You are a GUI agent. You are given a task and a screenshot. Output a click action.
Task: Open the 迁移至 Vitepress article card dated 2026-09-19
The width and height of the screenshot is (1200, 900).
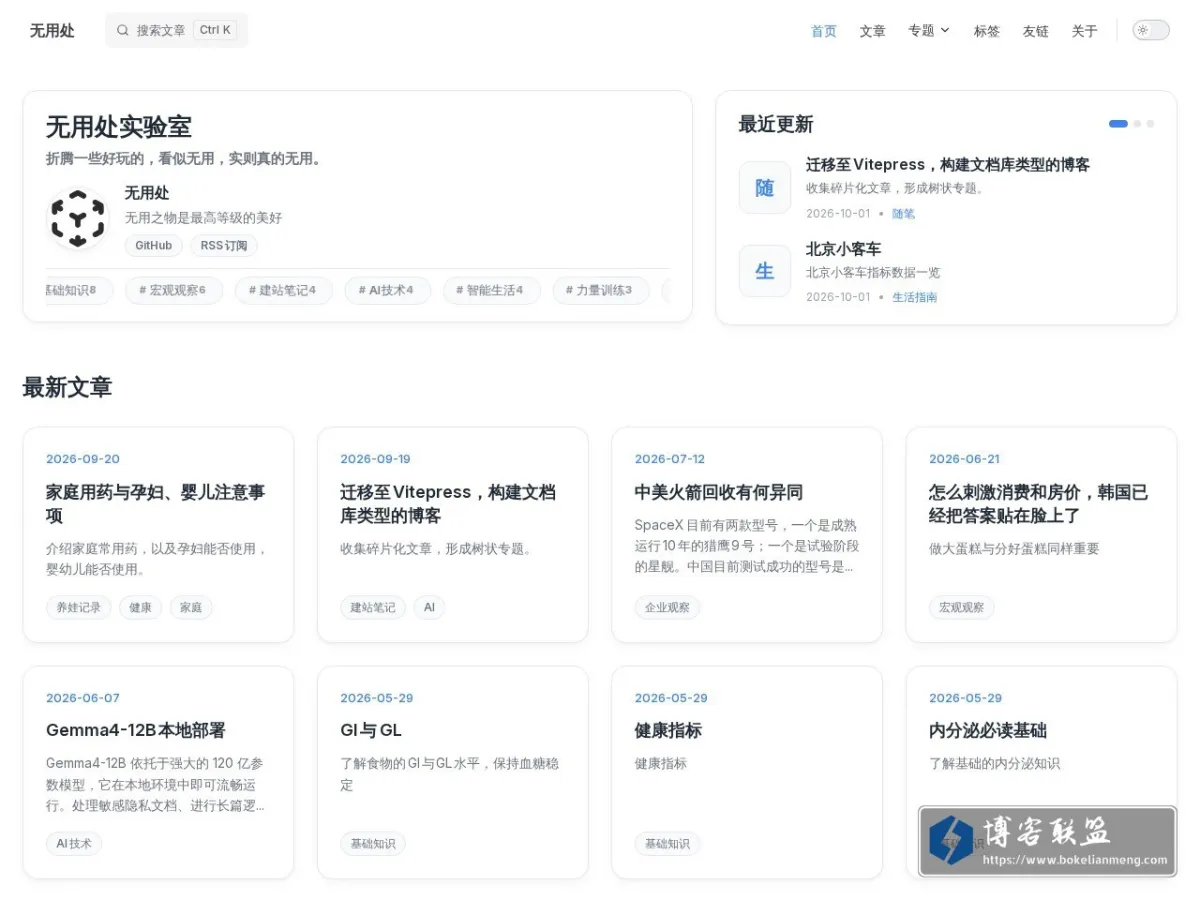[448, 504]
